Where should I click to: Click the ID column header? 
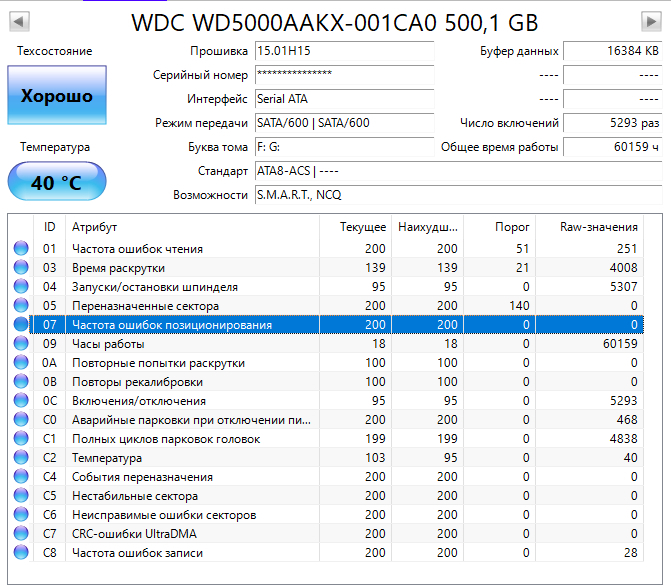tap(50, 227)
